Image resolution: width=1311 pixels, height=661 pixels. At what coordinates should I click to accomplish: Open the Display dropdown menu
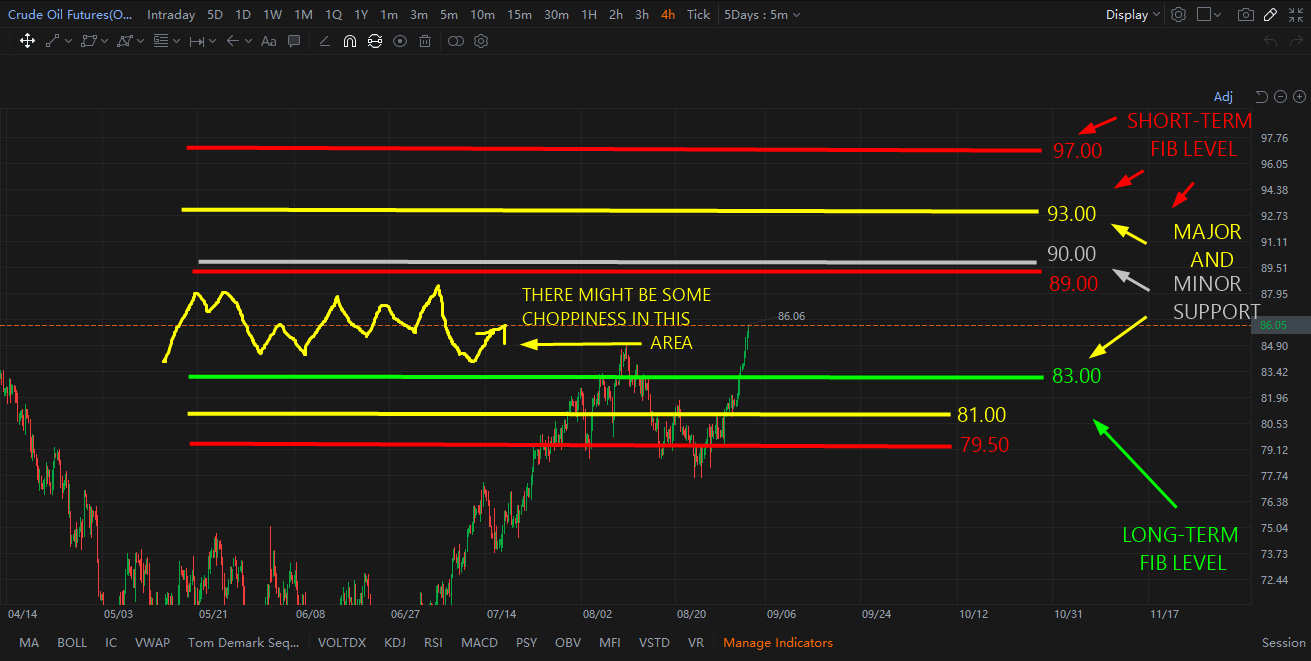pos(1133,15)
